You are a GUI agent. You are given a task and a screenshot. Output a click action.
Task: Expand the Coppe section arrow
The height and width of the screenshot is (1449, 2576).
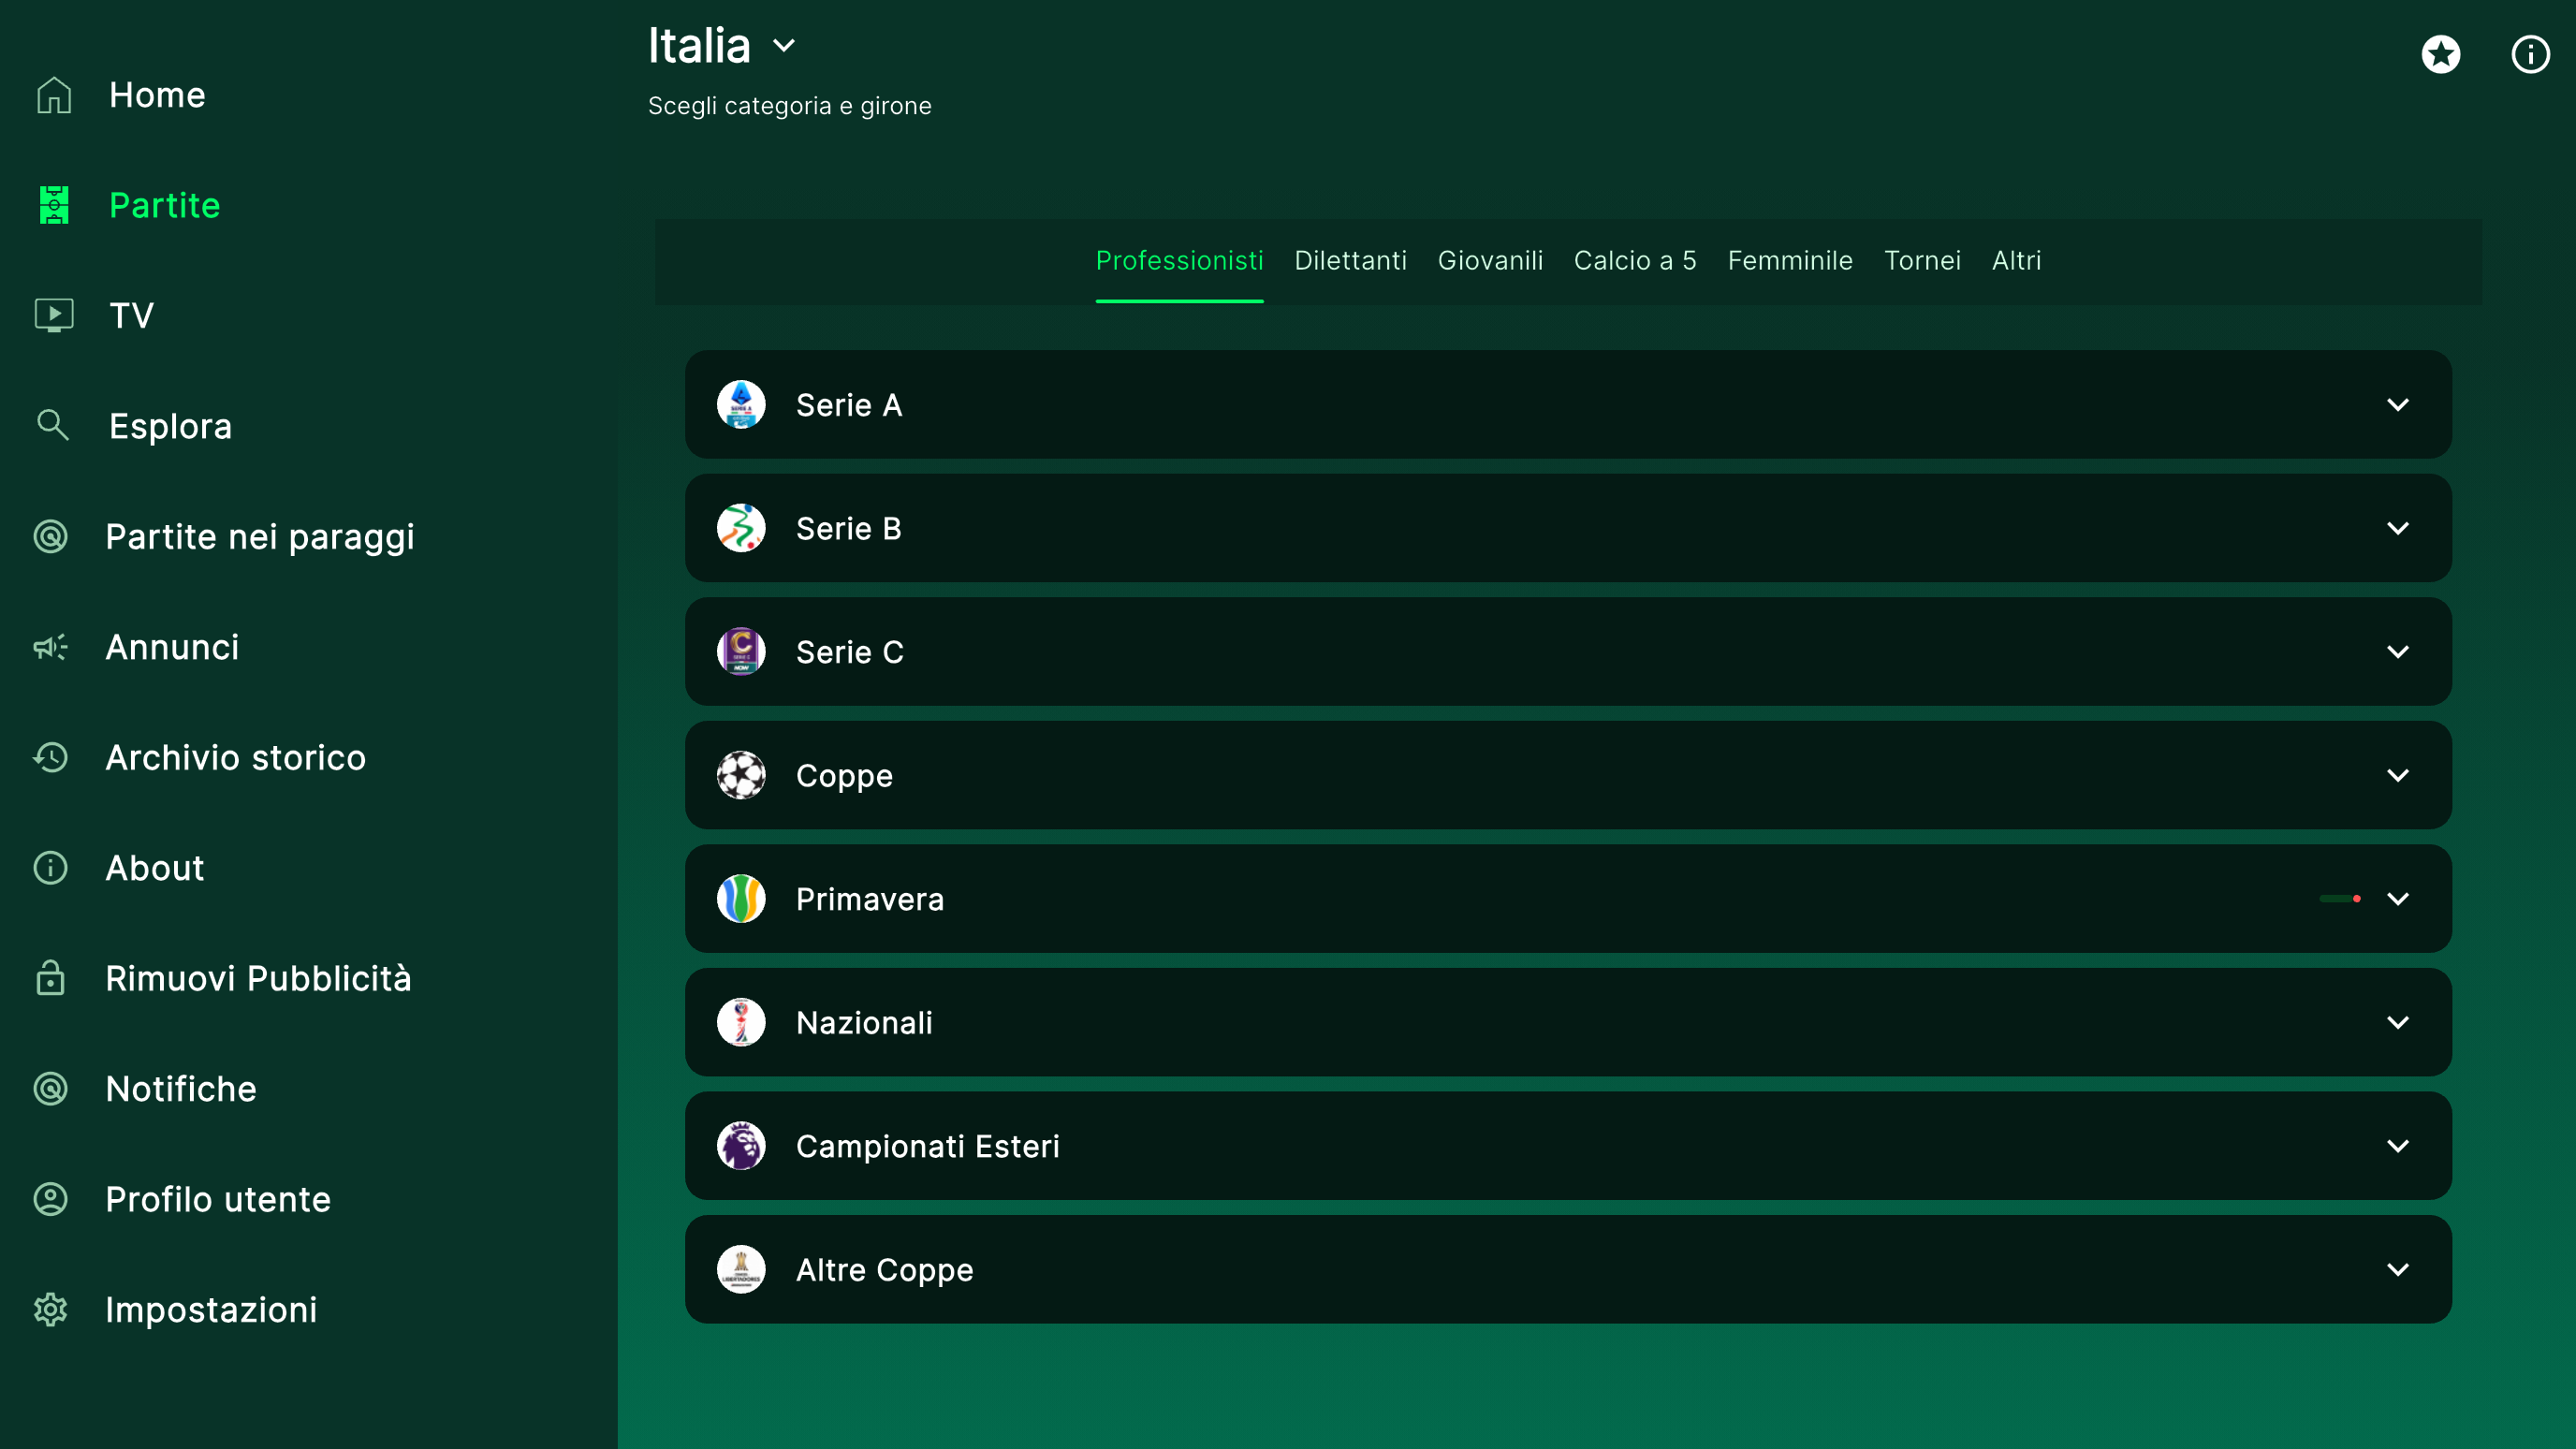coord(2397,775)
